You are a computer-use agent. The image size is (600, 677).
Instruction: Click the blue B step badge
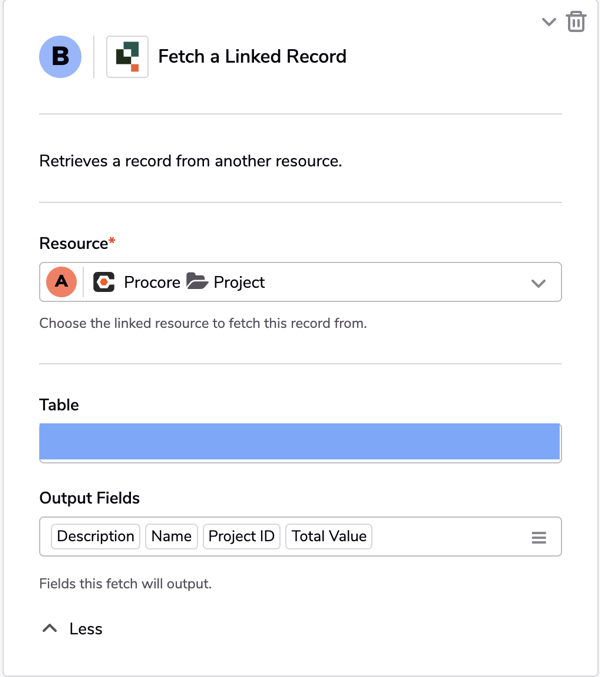pos(60,57)
